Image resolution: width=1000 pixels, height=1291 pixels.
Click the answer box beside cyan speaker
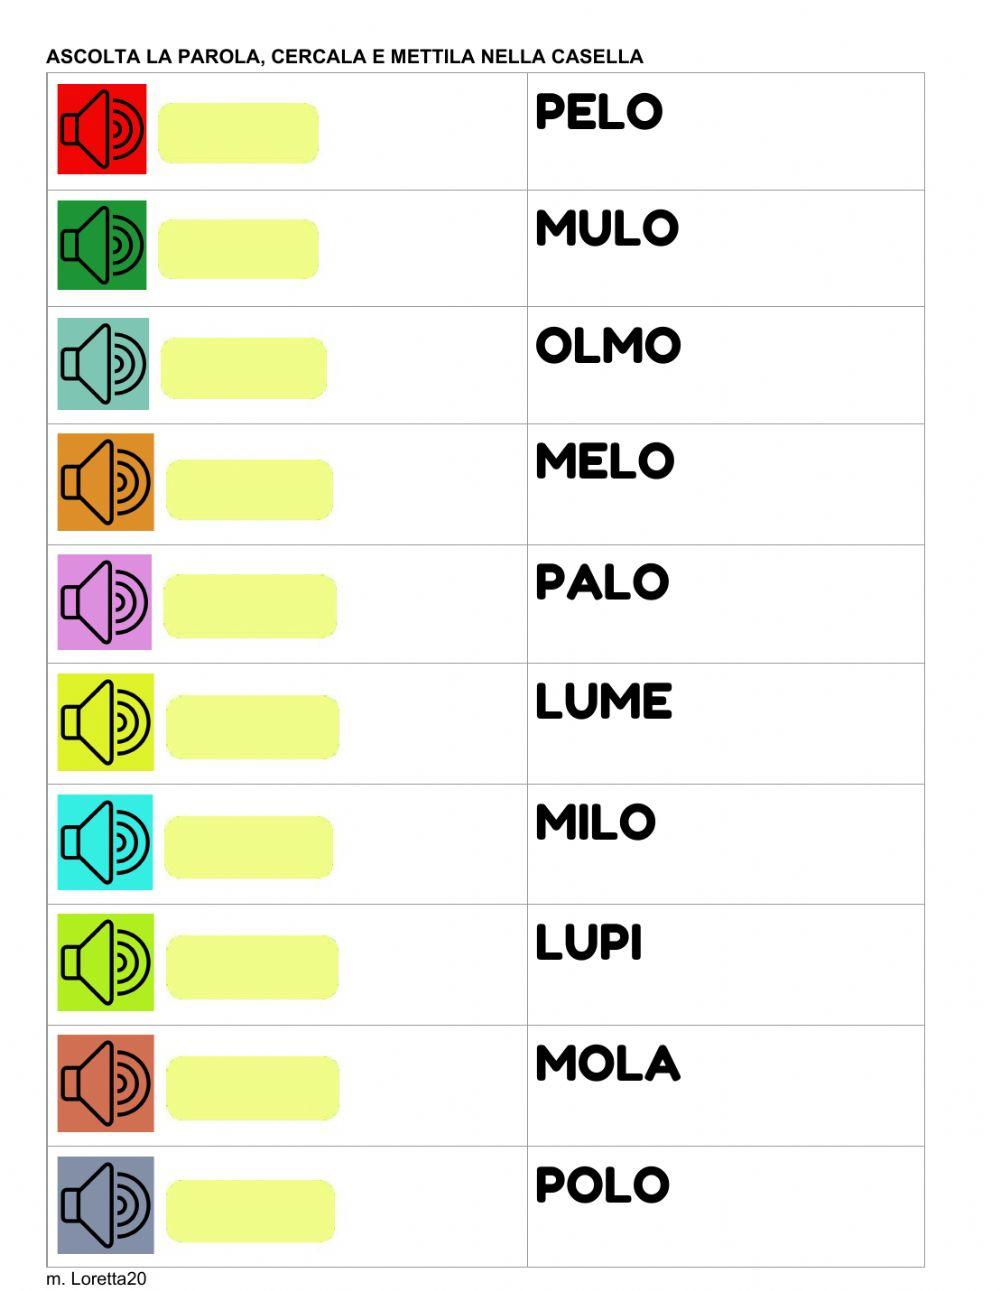tap(248, 847)
